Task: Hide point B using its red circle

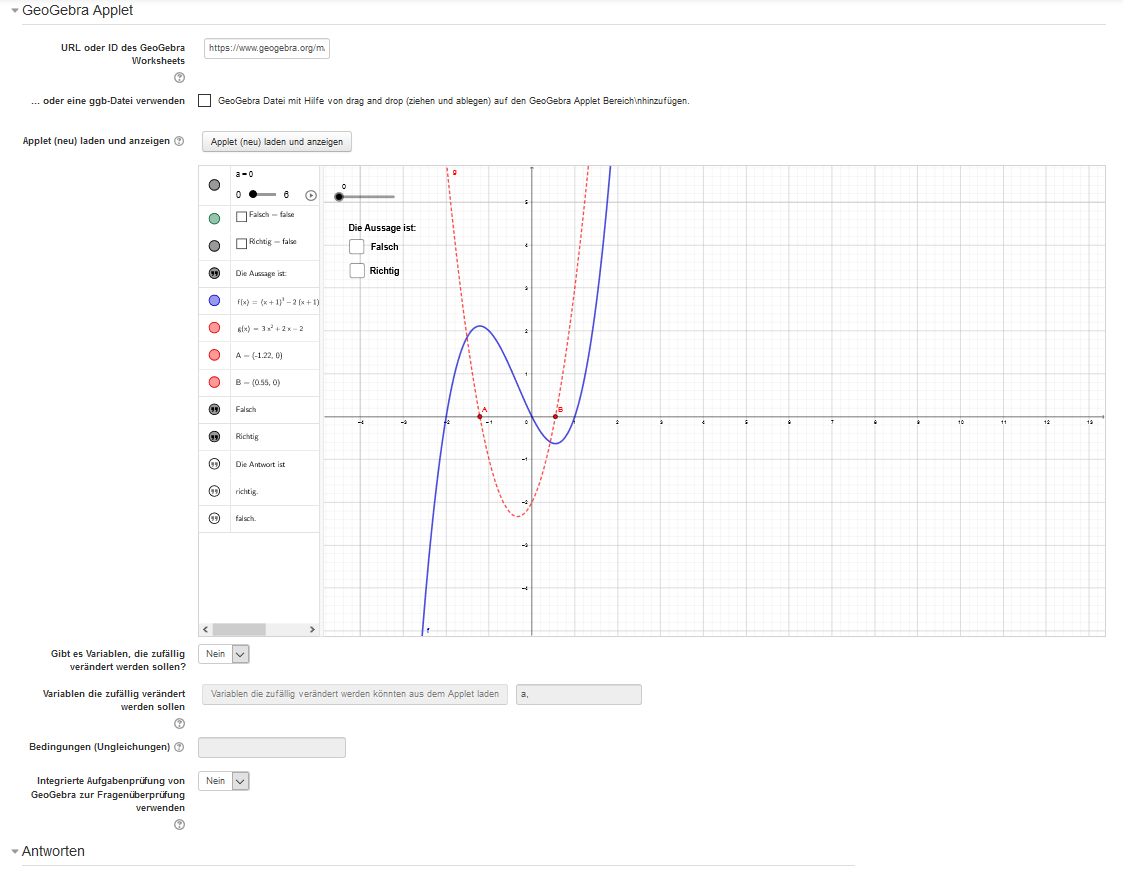Action: (x=214, y=382)
